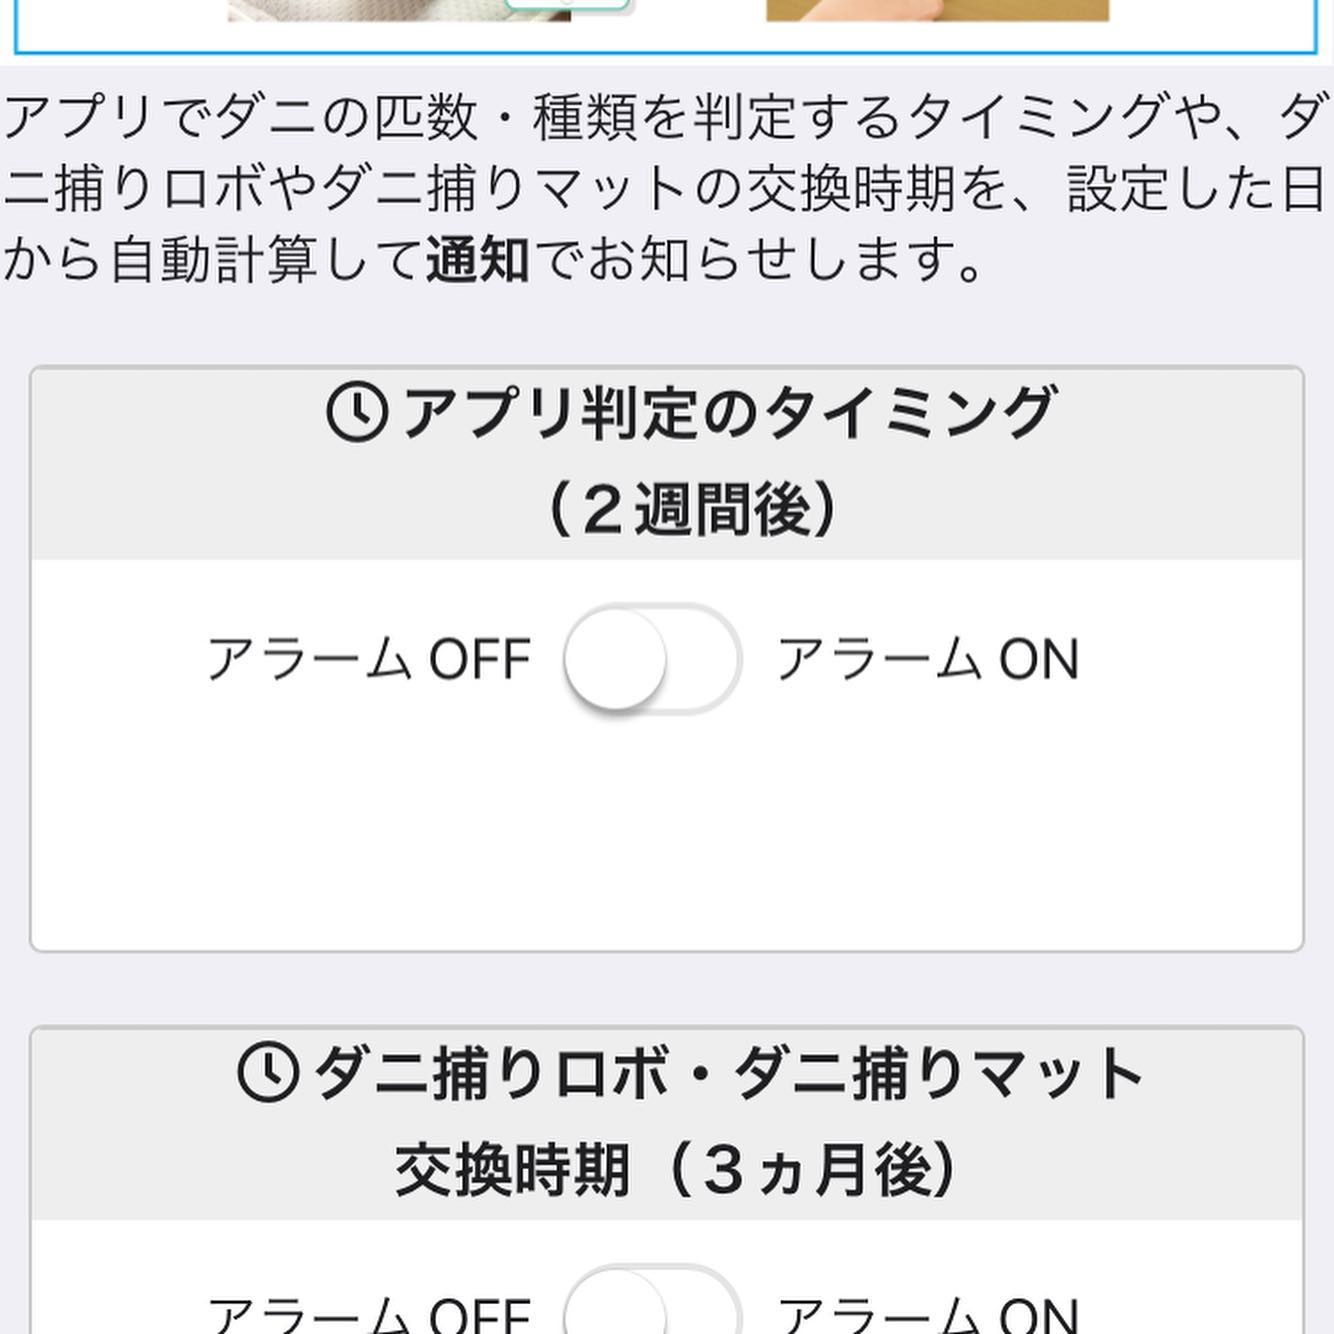The image size is (1334, 1334).
Task: Click the clock icon beside アプリ判定のタイミング
Action: pos(357,412)
